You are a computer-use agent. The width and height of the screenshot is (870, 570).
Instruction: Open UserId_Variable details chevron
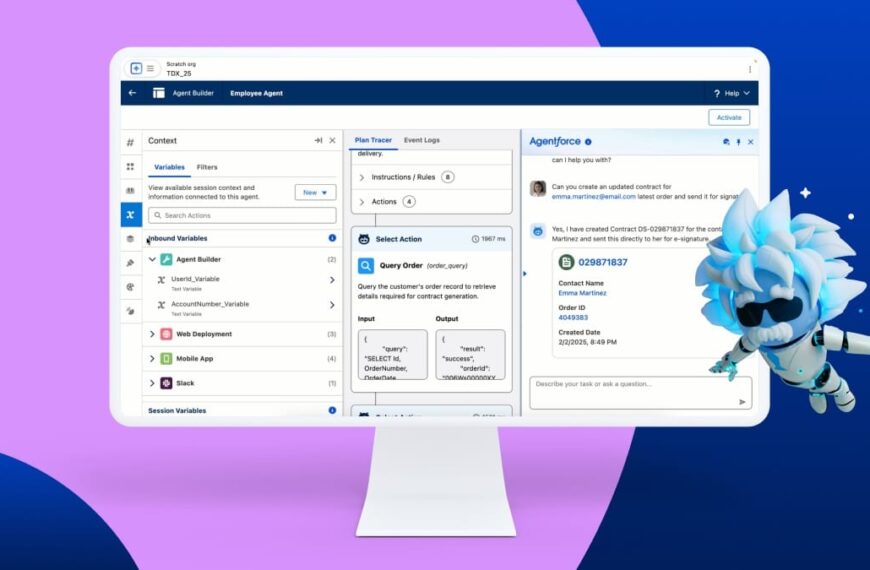tap(332, 280)
